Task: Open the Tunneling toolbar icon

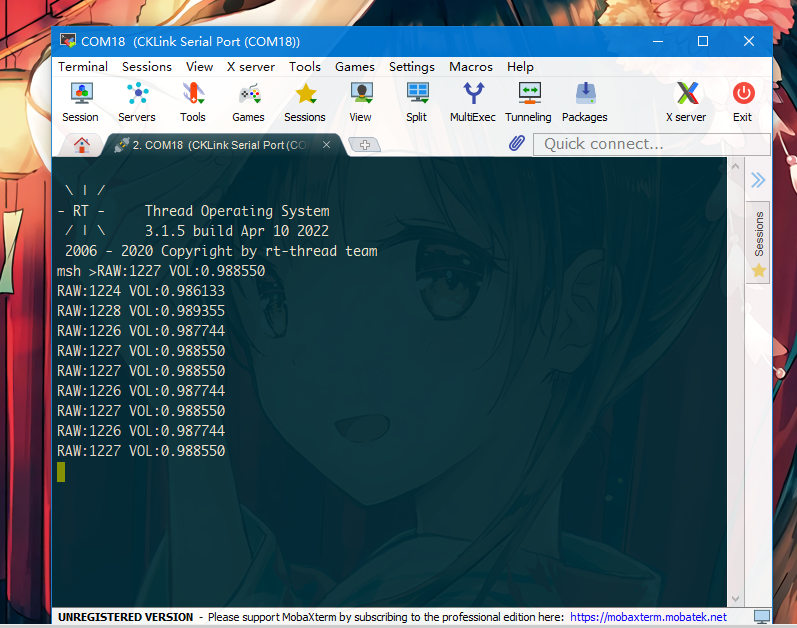Action: (529, 102)
